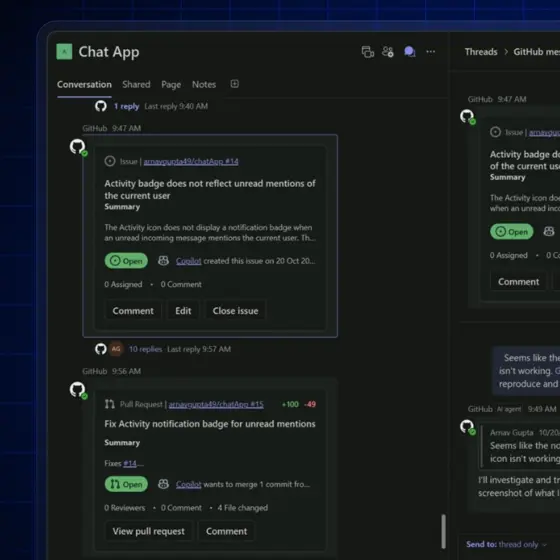This screenshot has width=560, height=560.
Task: Click Copilot icon in Threads panel issue card
Action: click(x=549, y=231)
